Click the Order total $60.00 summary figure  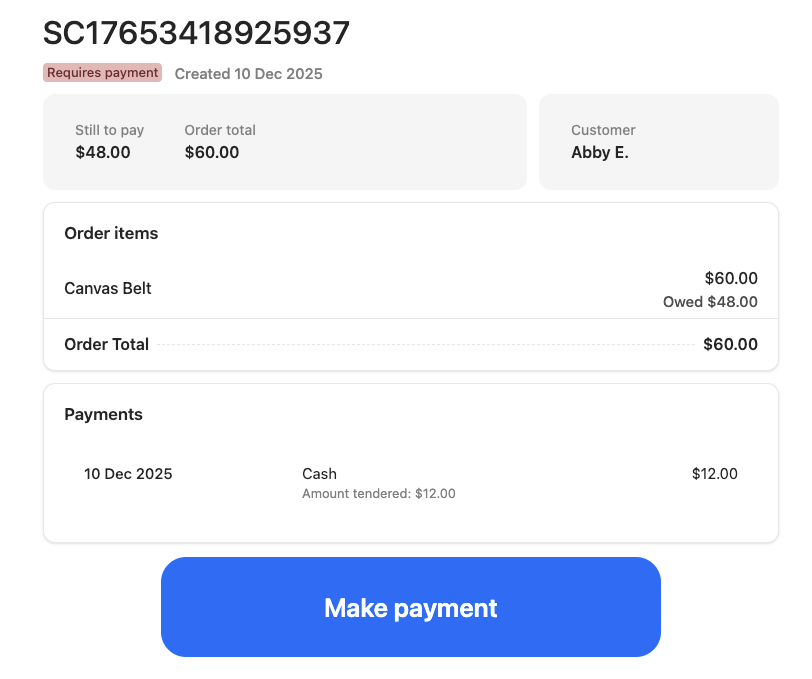[212, 152]
